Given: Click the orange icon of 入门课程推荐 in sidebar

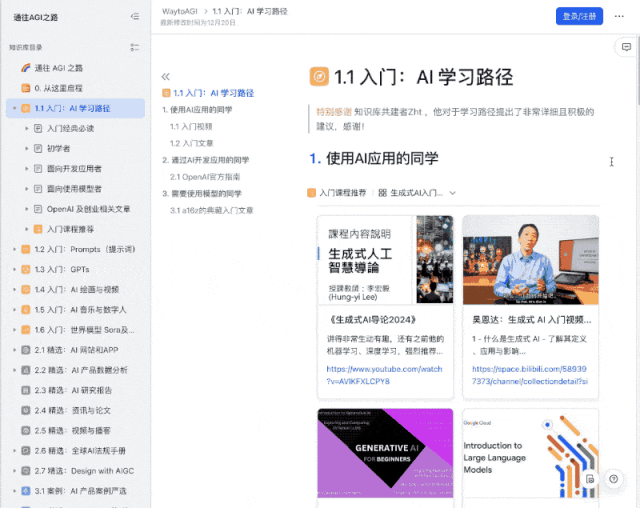Looking at the screenshot, I should [x=38, y=229].
